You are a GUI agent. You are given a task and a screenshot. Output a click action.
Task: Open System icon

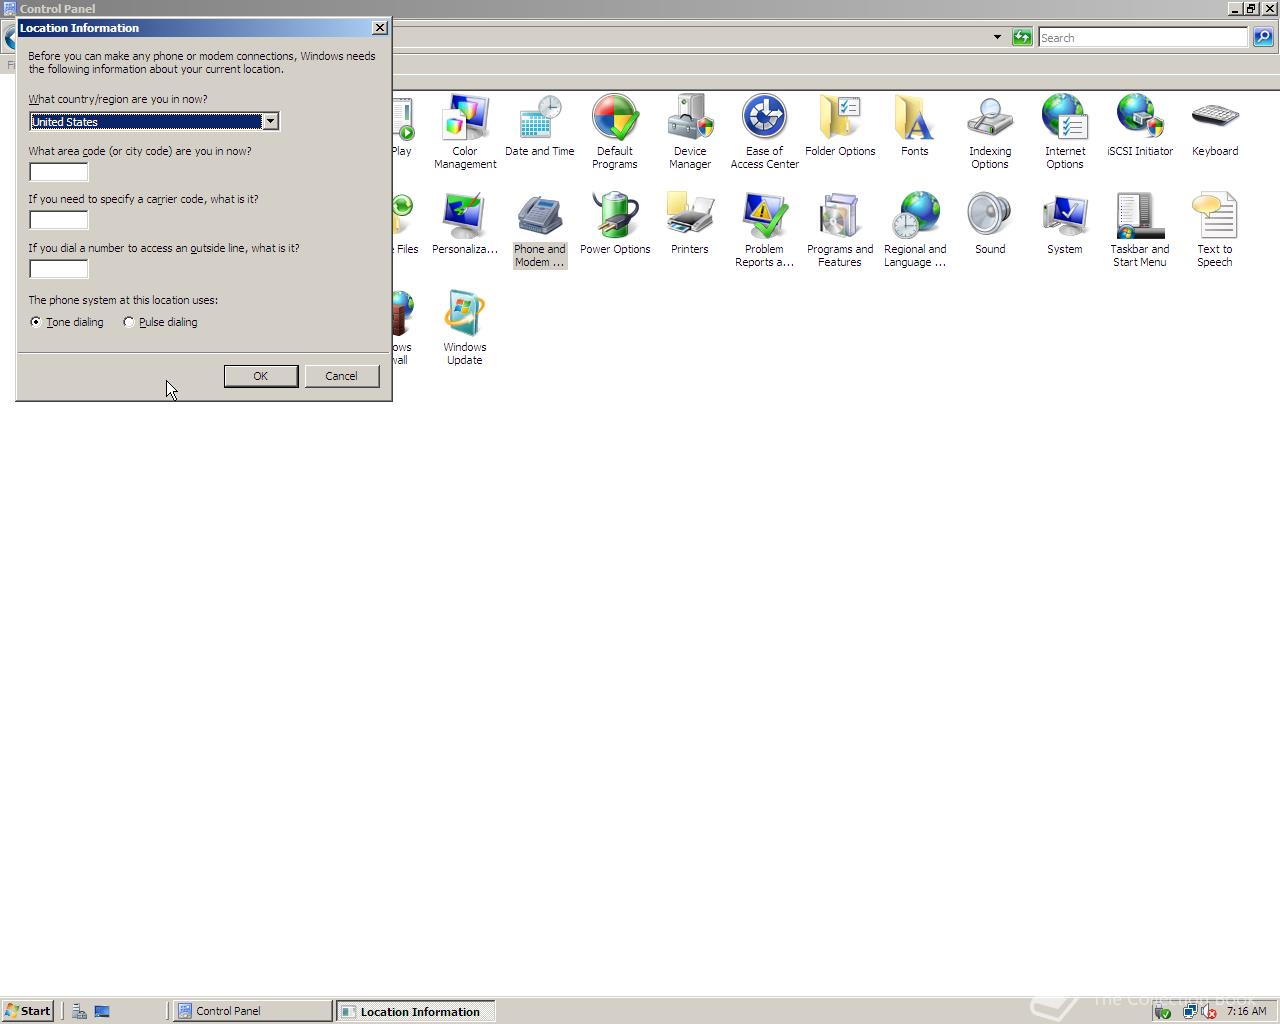click(1065, 224)
